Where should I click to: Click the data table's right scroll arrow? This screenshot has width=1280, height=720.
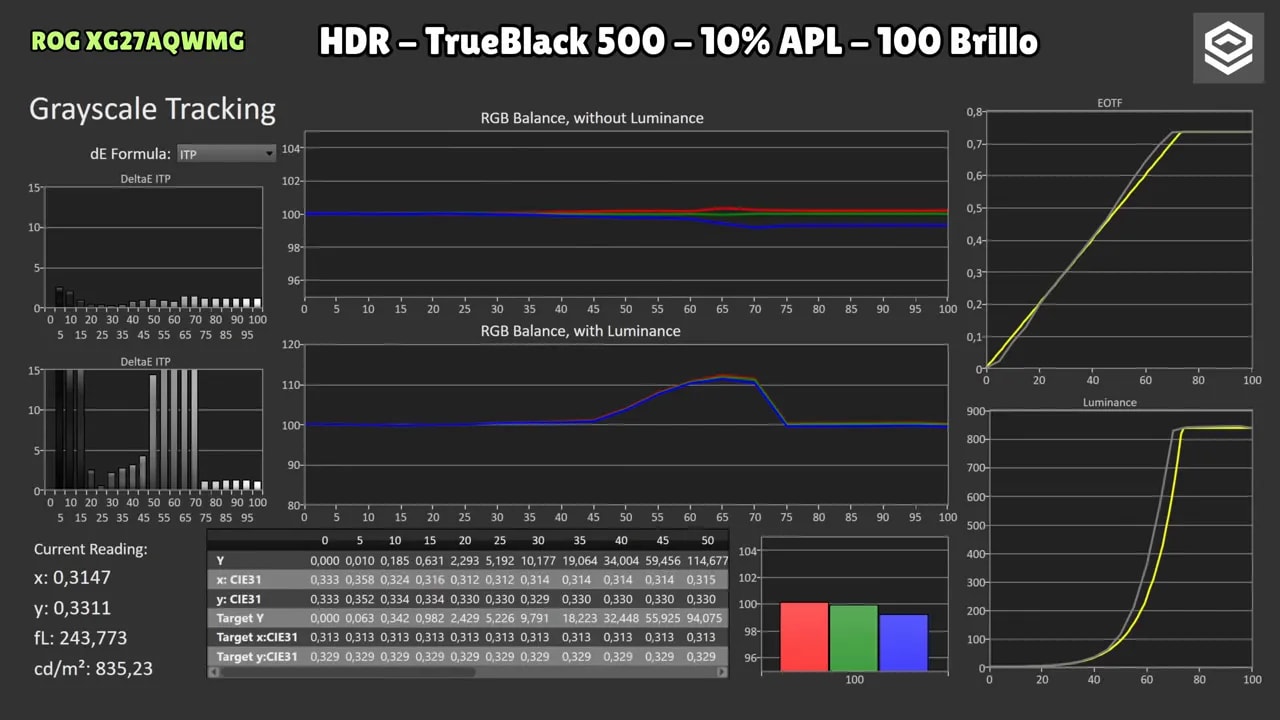tap(723, 673)
